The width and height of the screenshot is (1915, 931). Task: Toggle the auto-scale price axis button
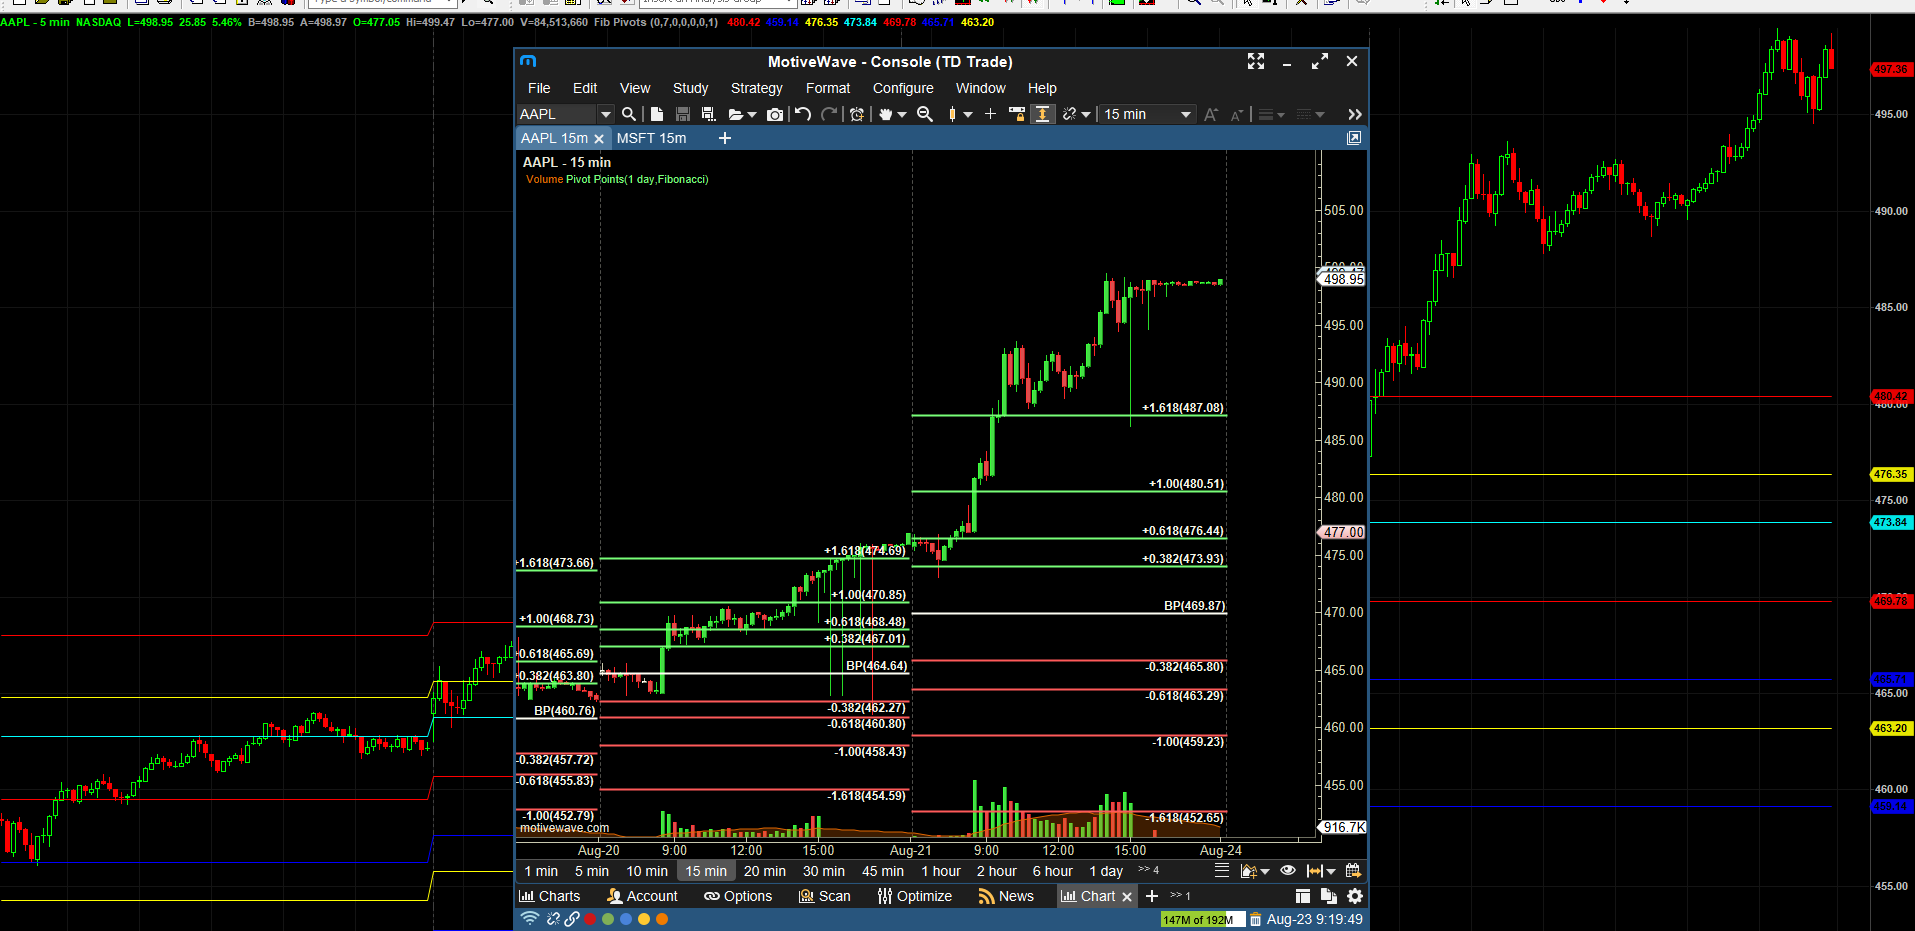[x=1042, y=114]
